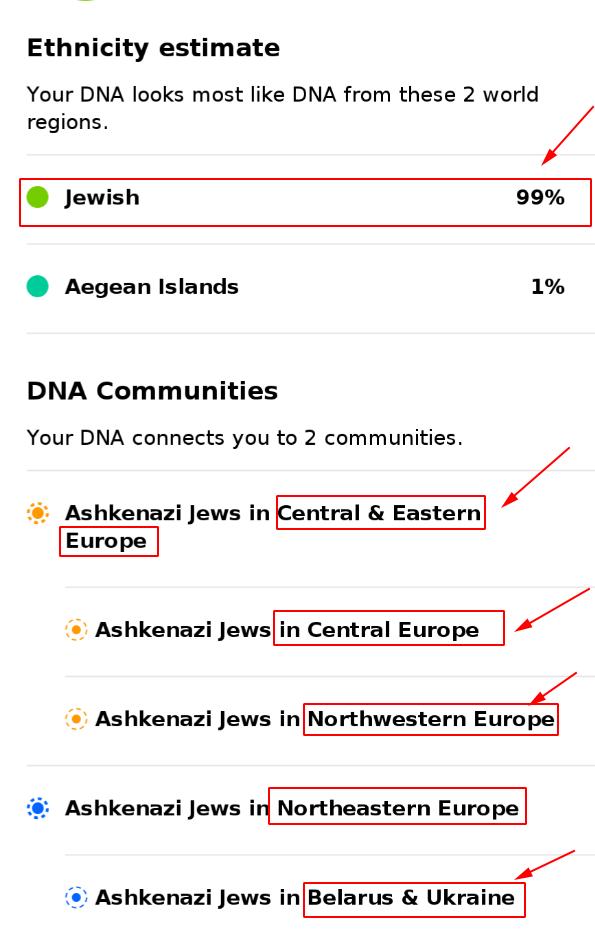Click the DNA Communities heading
The width and height of the screenshot is (595, 940).
coord(152,391)
